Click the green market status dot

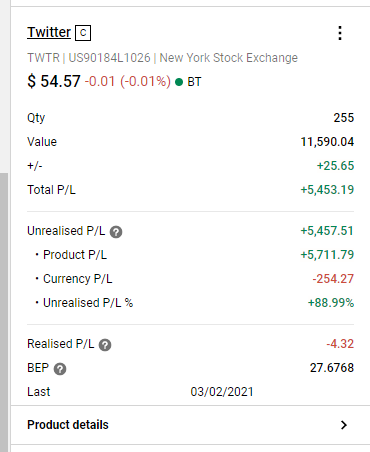(x=179, y=82)
